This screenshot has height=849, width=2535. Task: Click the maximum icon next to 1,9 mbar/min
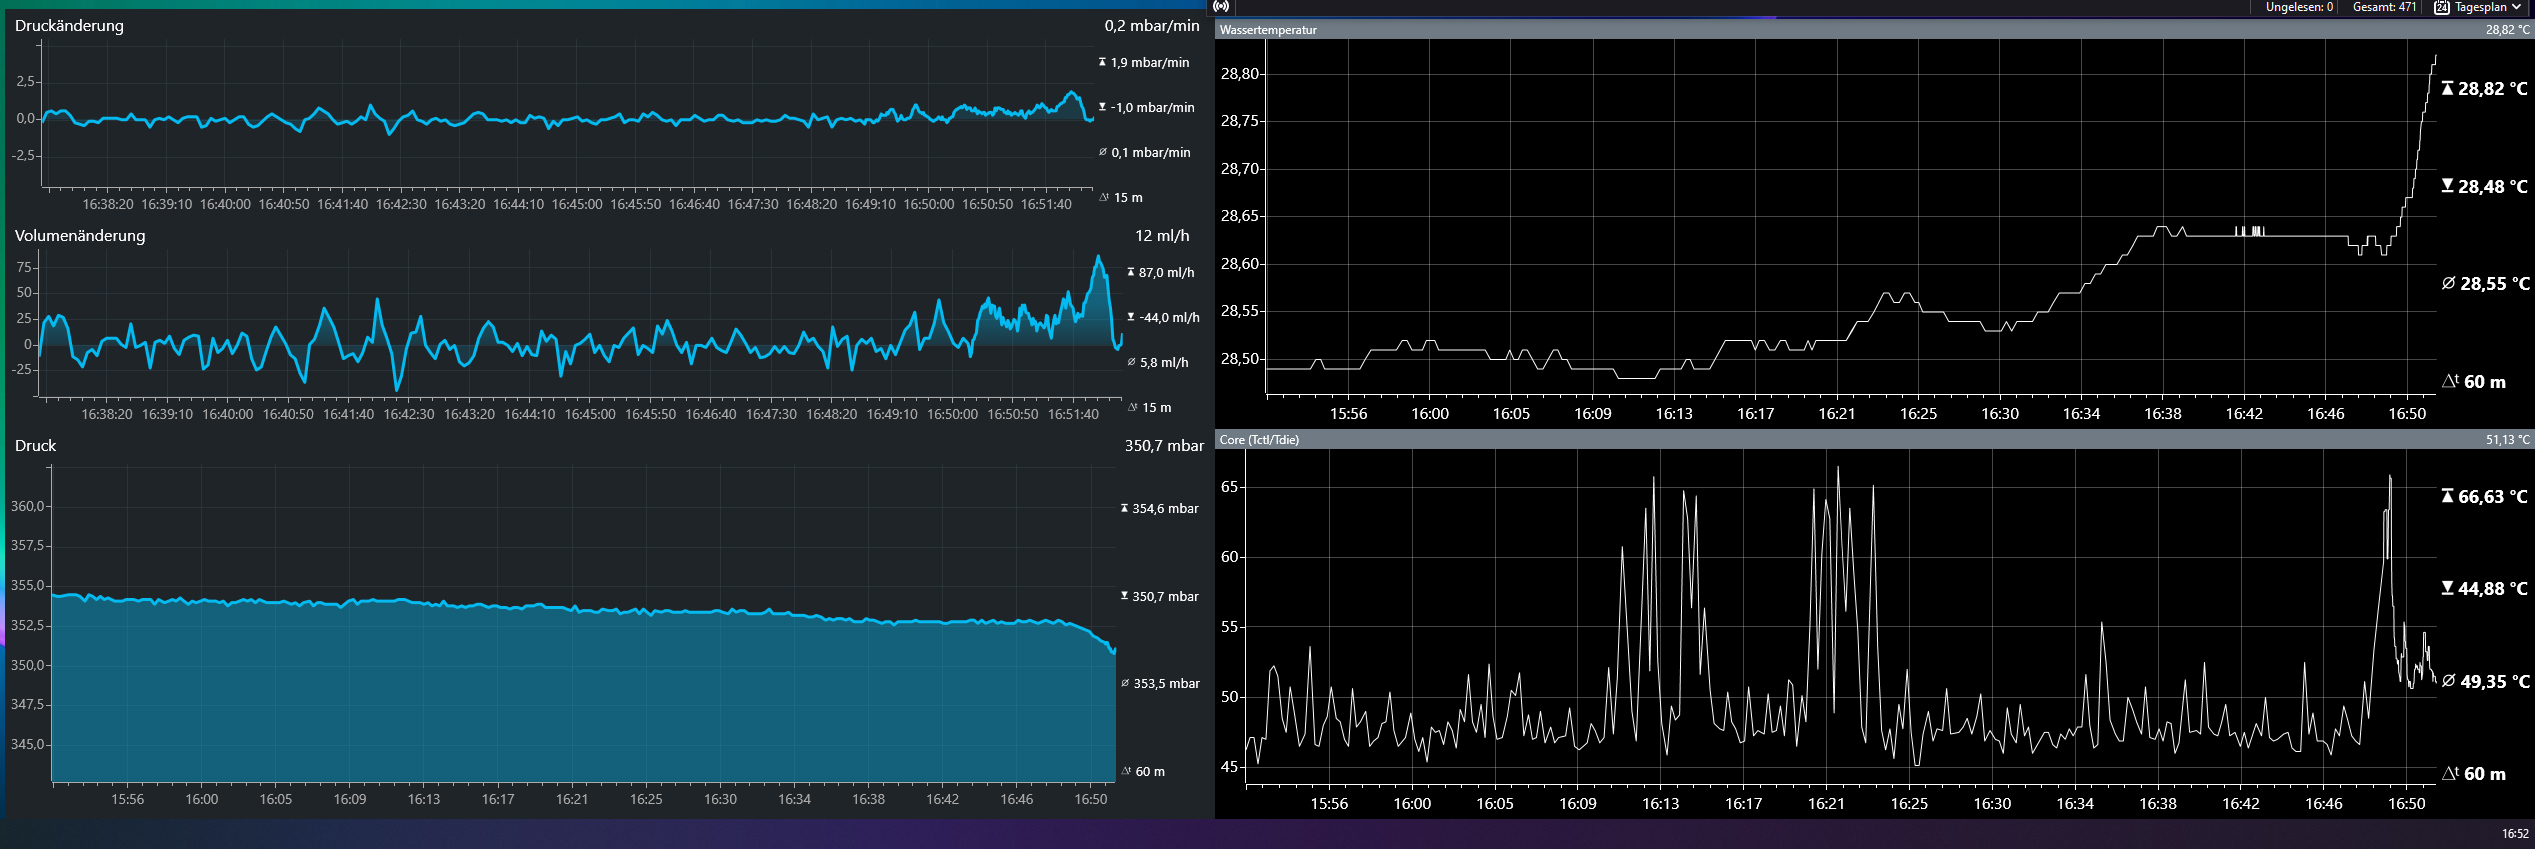click(x=1102, y=62)
